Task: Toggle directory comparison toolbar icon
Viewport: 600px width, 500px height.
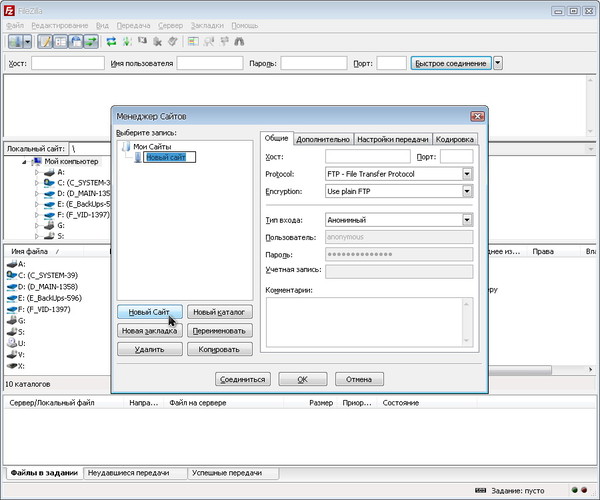Action: (x=209, y=41)
